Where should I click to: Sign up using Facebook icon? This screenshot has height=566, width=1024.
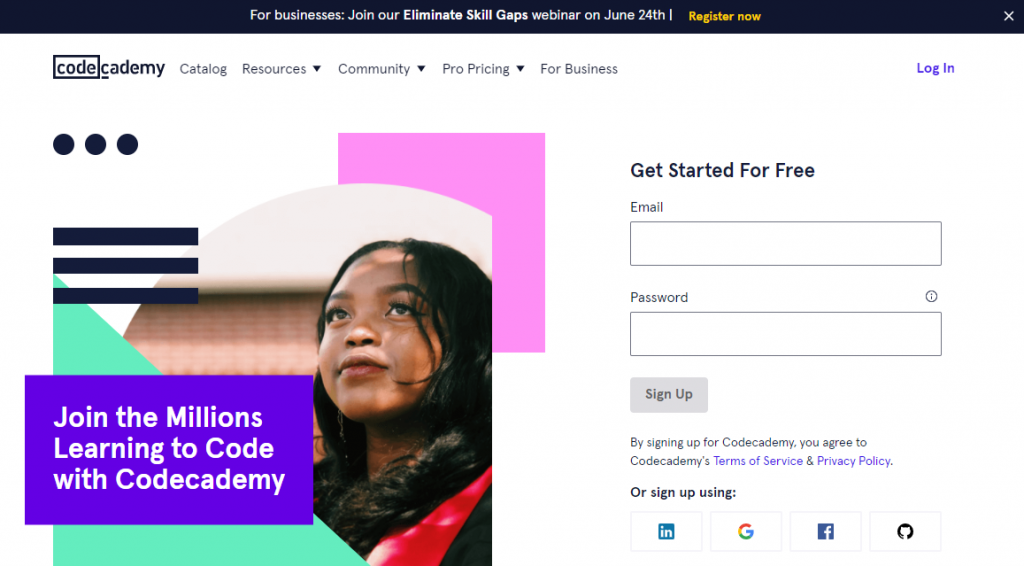(x=825, y=532)
